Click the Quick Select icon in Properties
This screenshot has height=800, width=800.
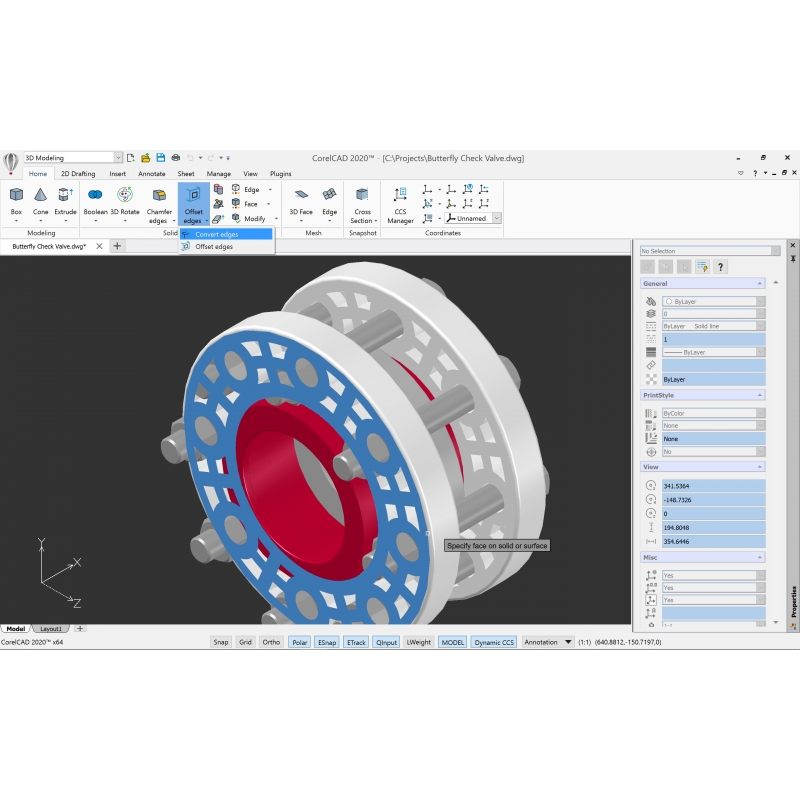702,267
